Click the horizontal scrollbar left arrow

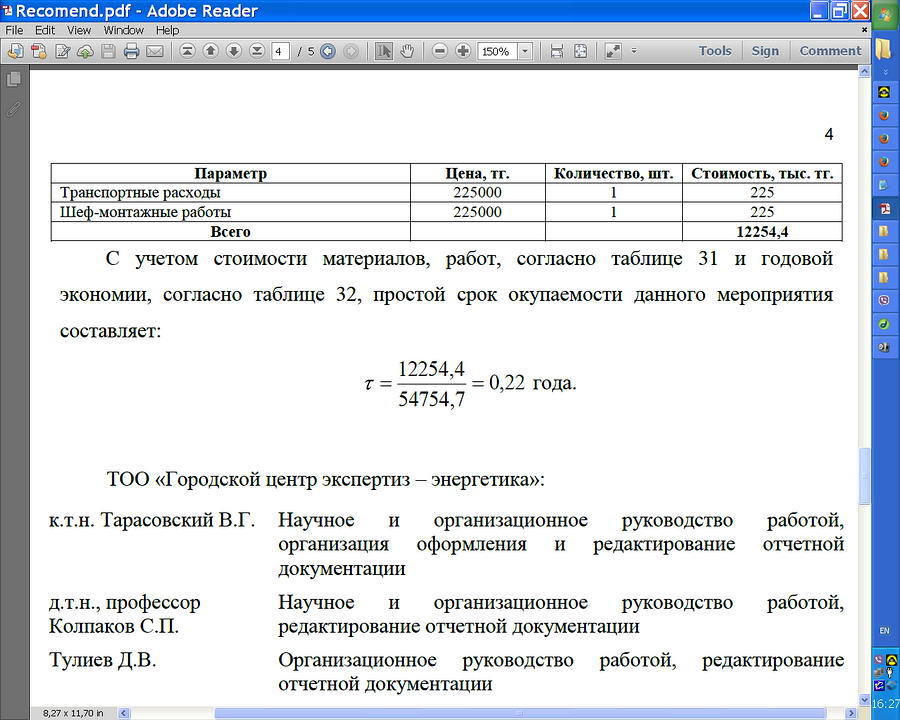tap(123, 713)
